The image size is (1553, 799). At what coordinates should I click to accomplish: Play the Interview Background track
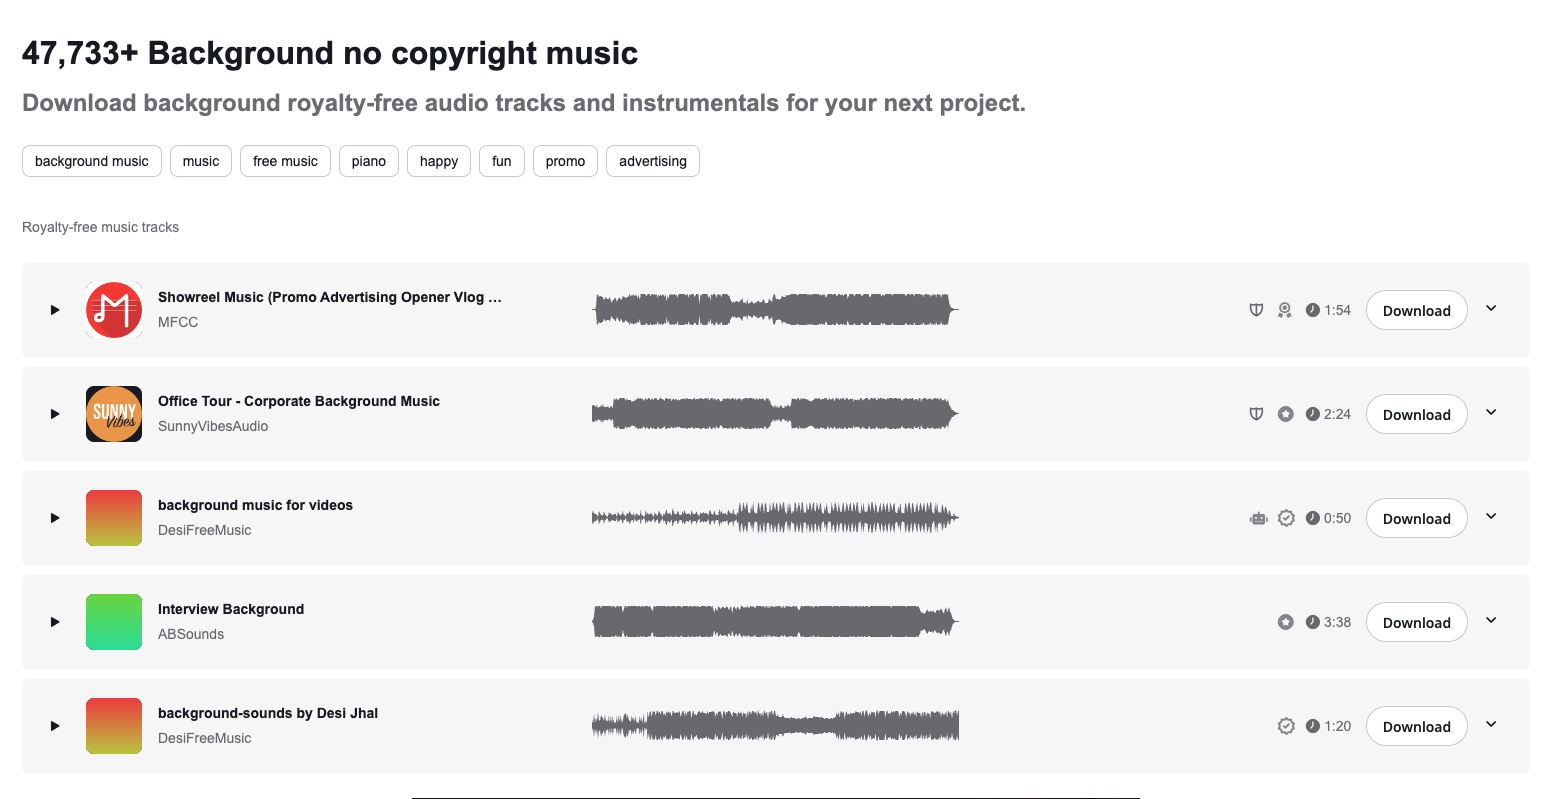coord(55,622)
